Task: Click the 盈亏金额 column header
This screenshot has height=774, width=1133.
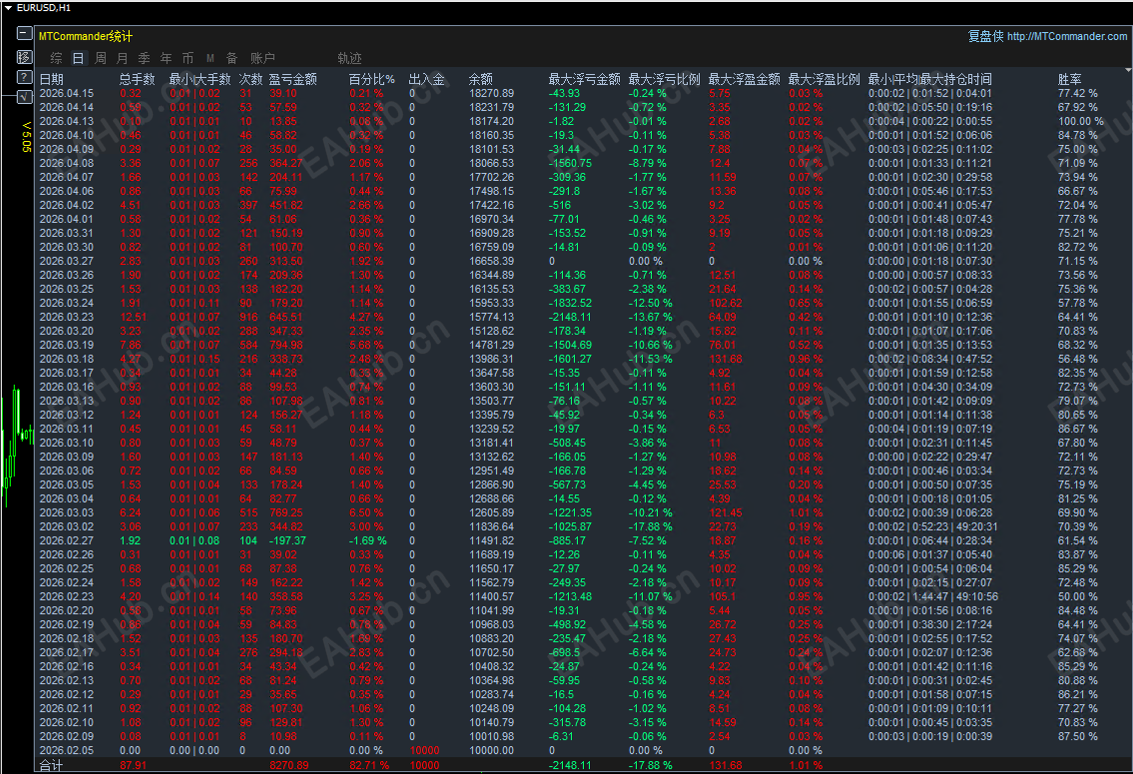Action: click(x=293, y=79)
